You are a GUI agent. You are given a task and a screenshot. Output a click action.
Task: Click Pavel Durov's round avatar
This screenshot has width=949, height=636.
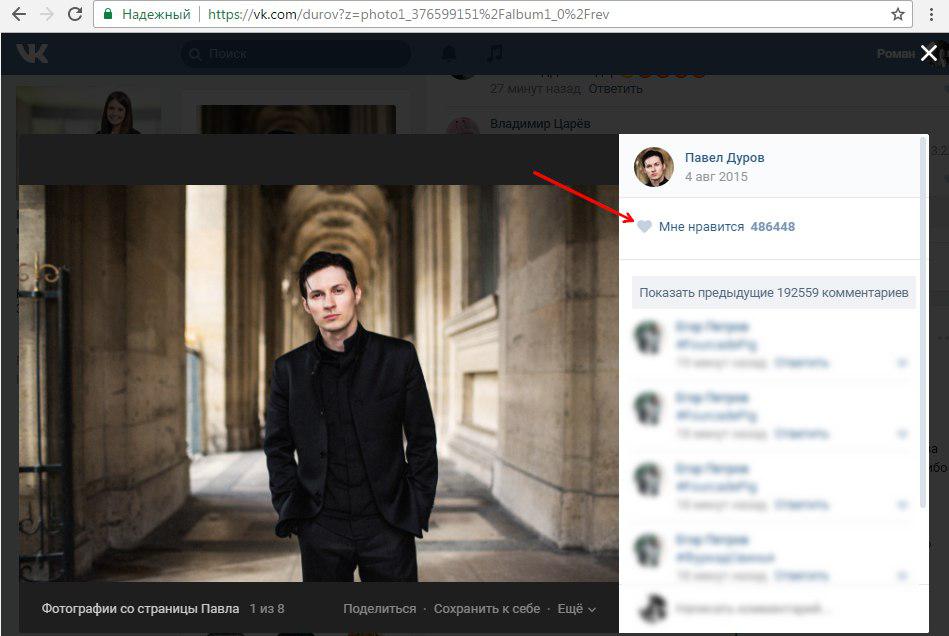(x=654, y=166)
